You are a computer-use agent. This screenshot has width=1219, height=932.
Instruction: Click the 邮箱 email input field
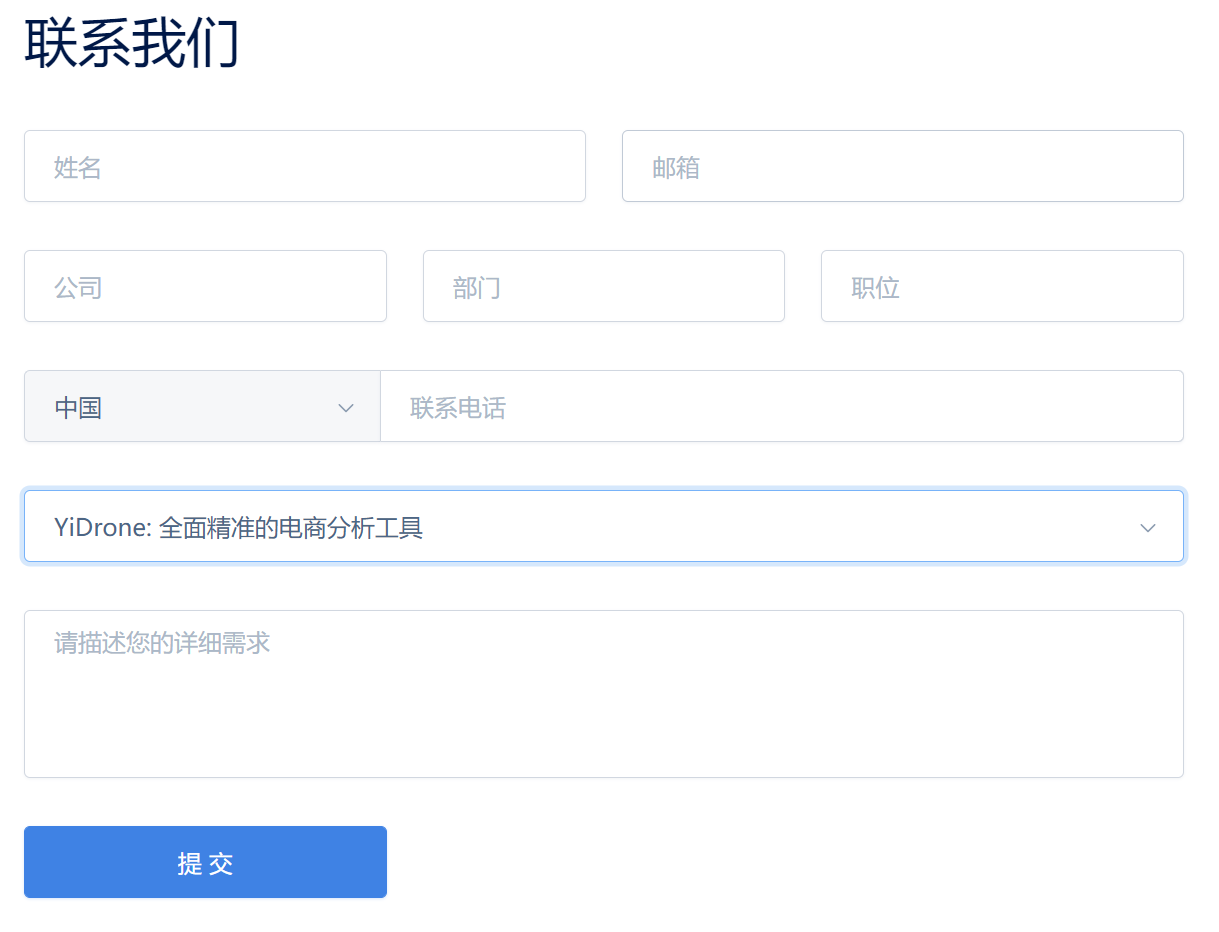(x=900, y=166)
